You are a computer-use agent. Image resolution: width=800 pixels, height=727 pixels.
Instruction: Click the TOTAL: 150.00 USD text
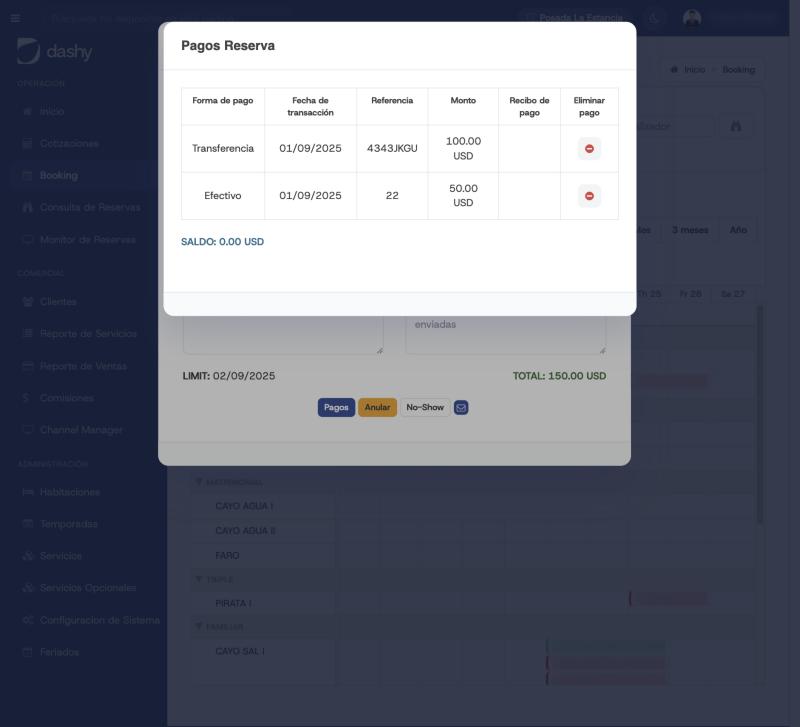(559, 376)
